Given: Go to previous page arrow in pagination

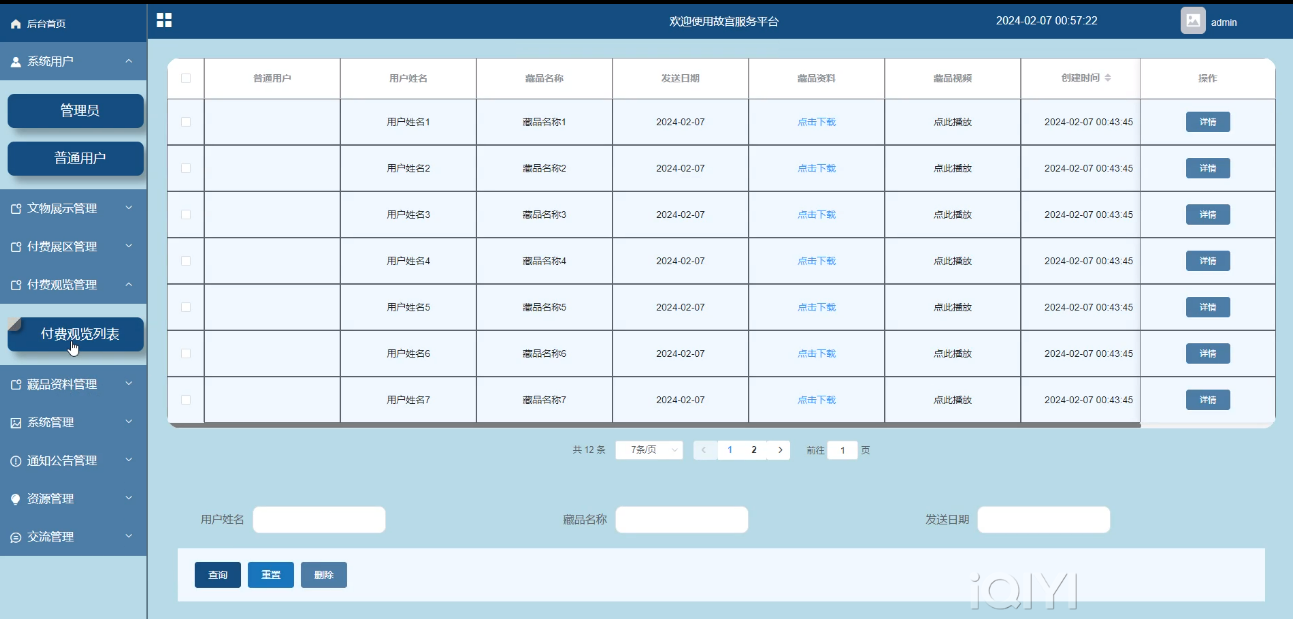Looking at the screenshot, I should coord(704,450).
